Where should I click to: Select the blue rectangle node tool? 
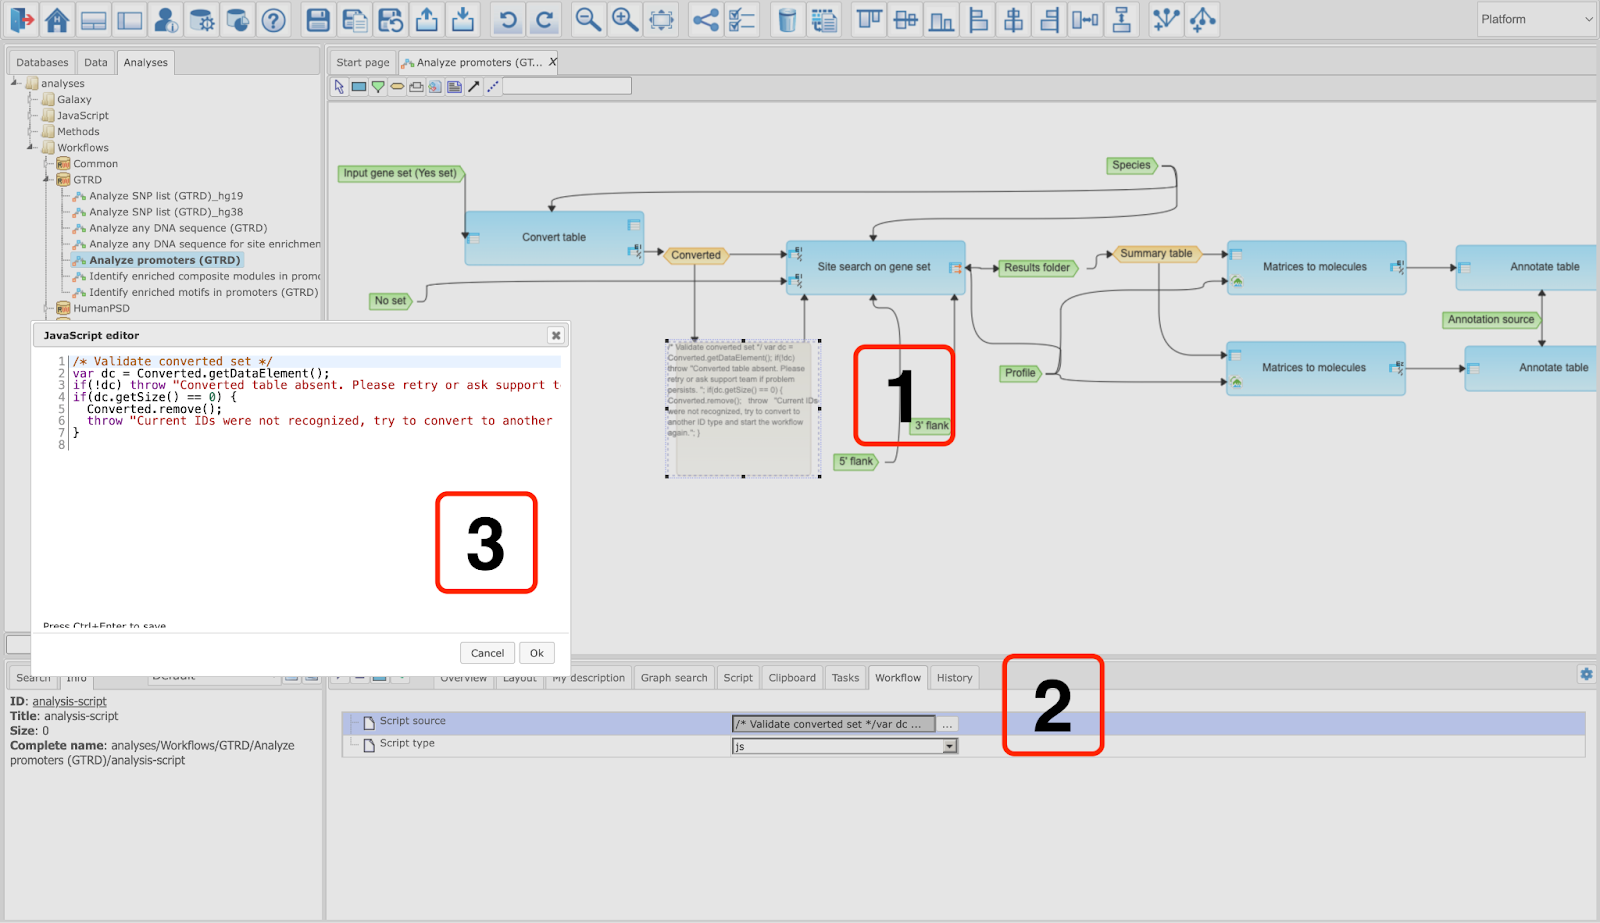[x=359, y=87]
